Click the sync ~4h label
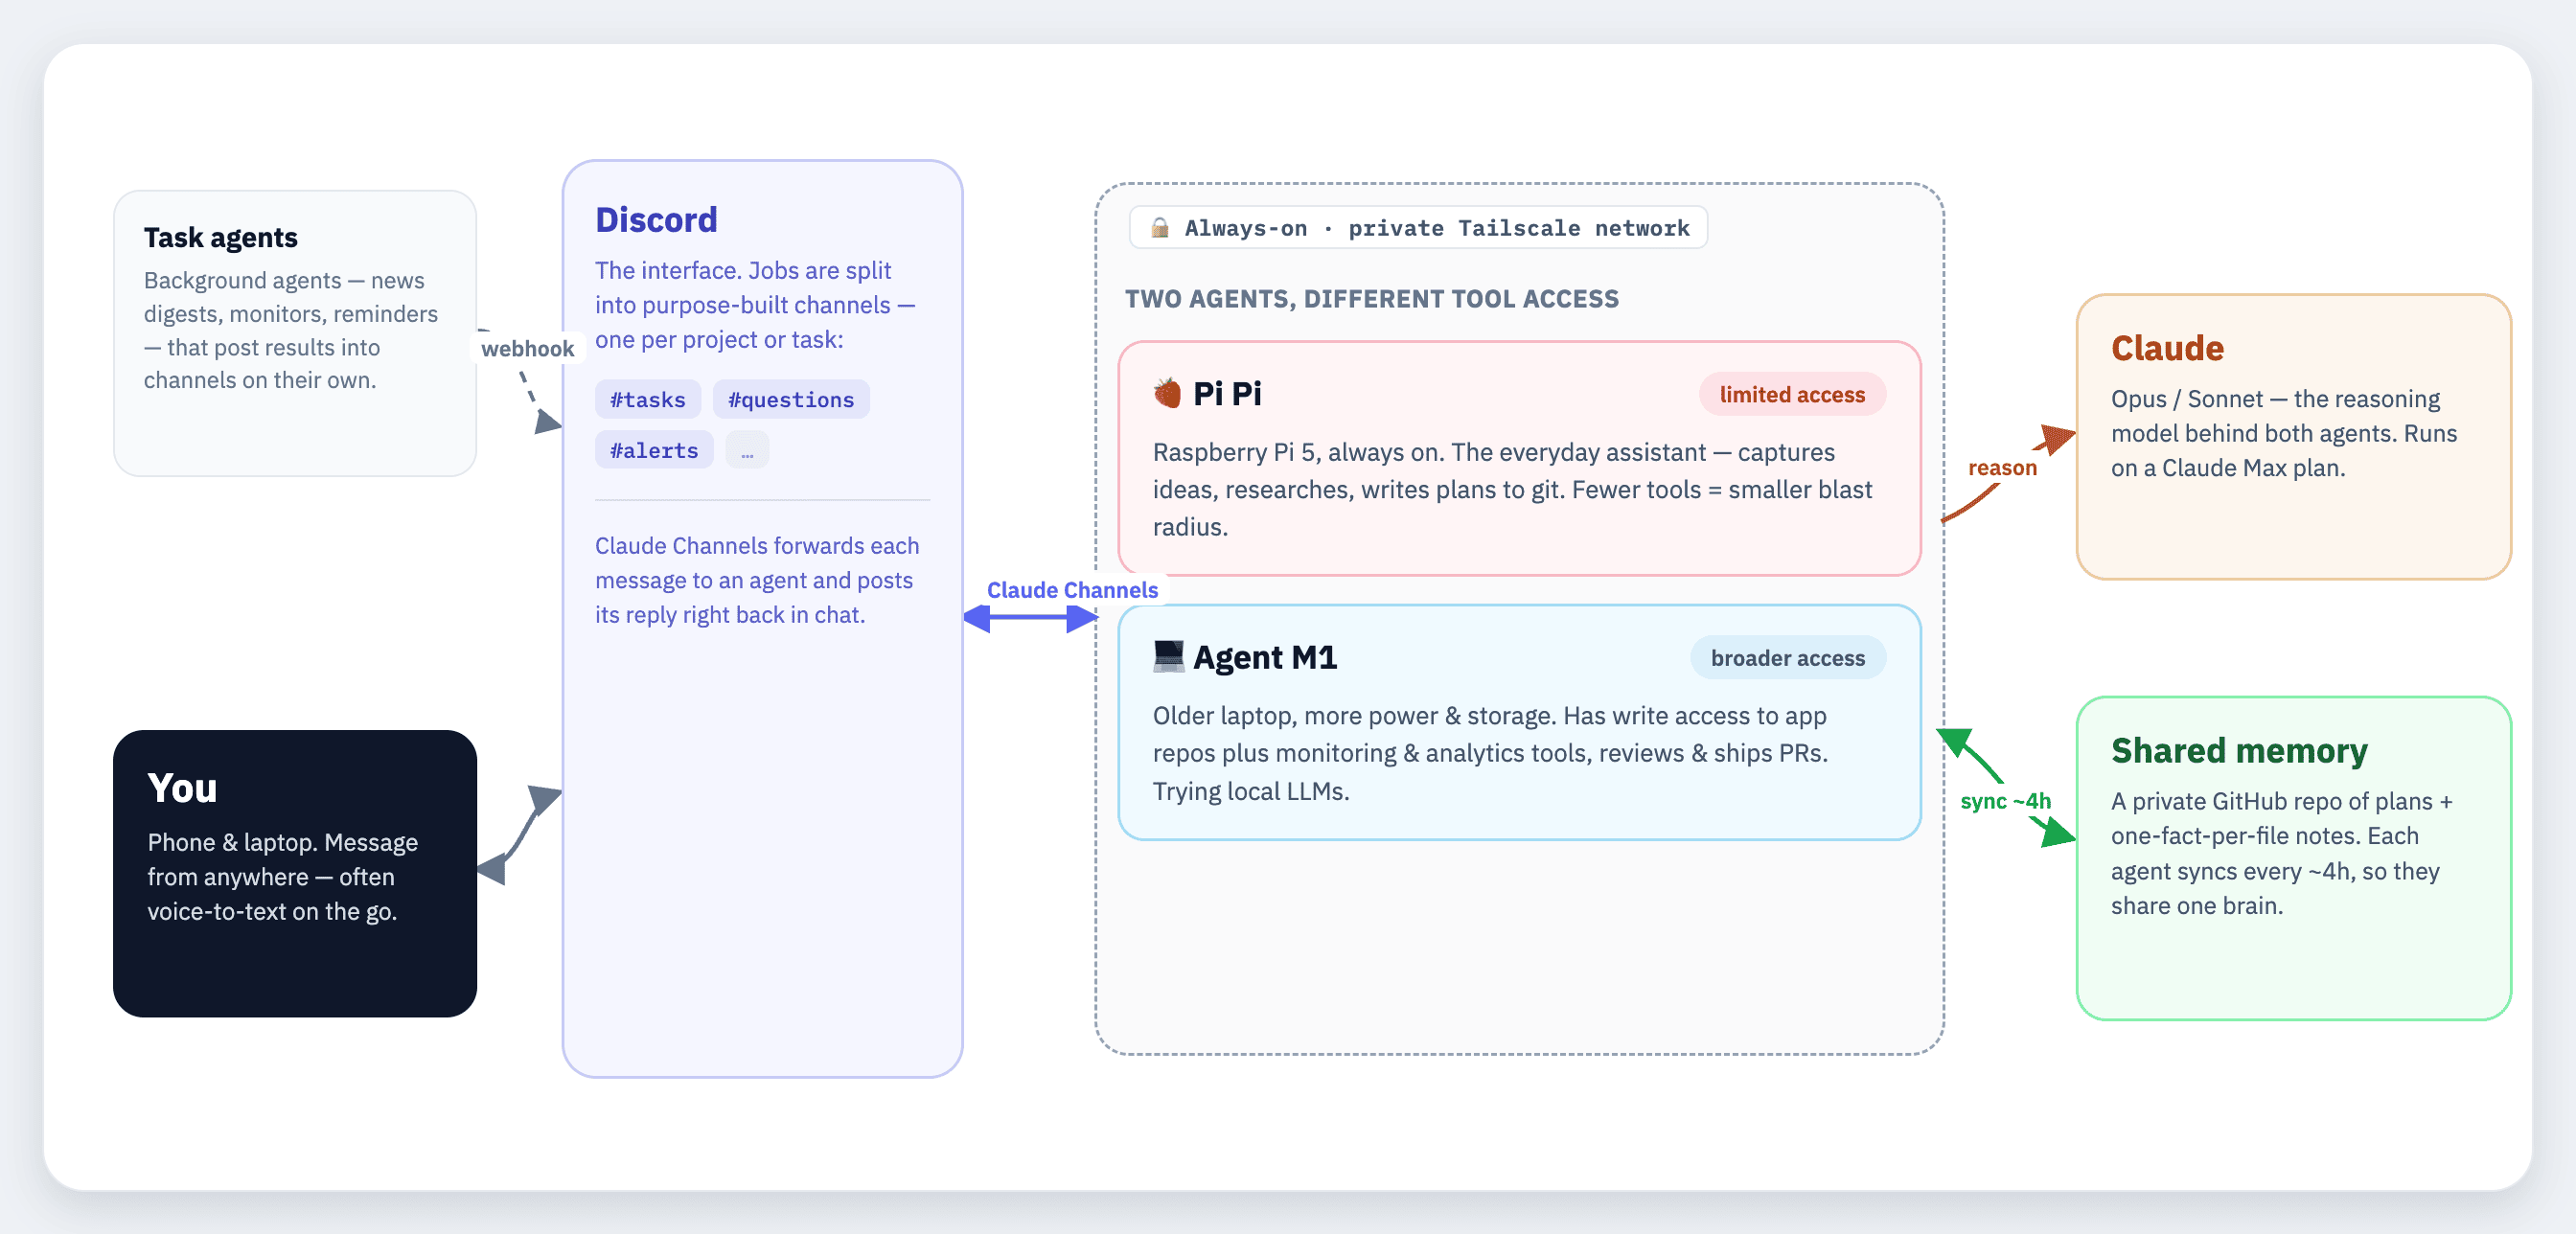 point(2005,801)
